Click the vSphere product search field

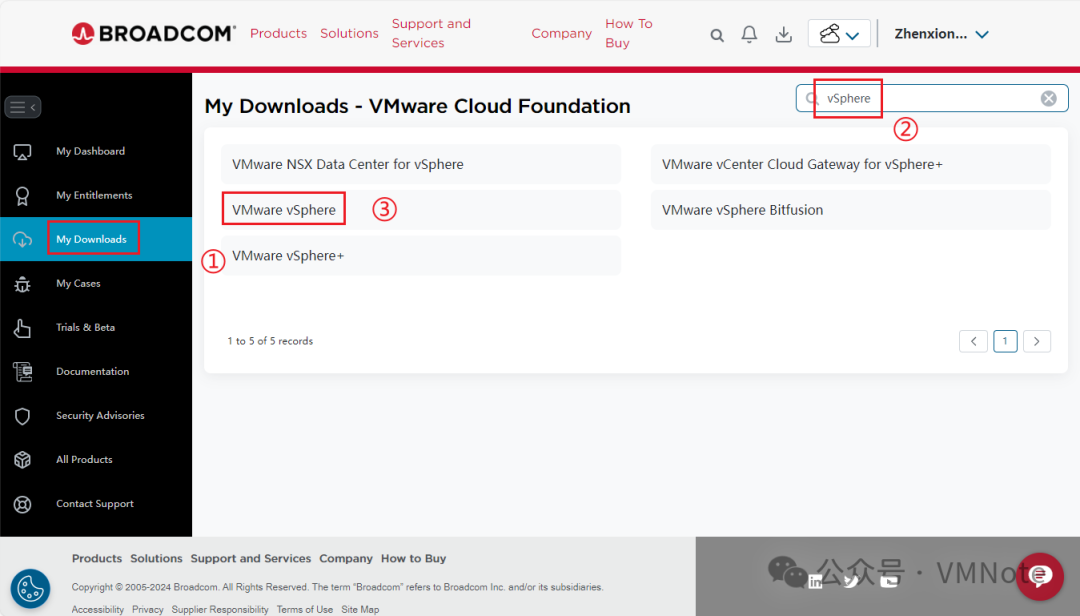pos(932,98)
